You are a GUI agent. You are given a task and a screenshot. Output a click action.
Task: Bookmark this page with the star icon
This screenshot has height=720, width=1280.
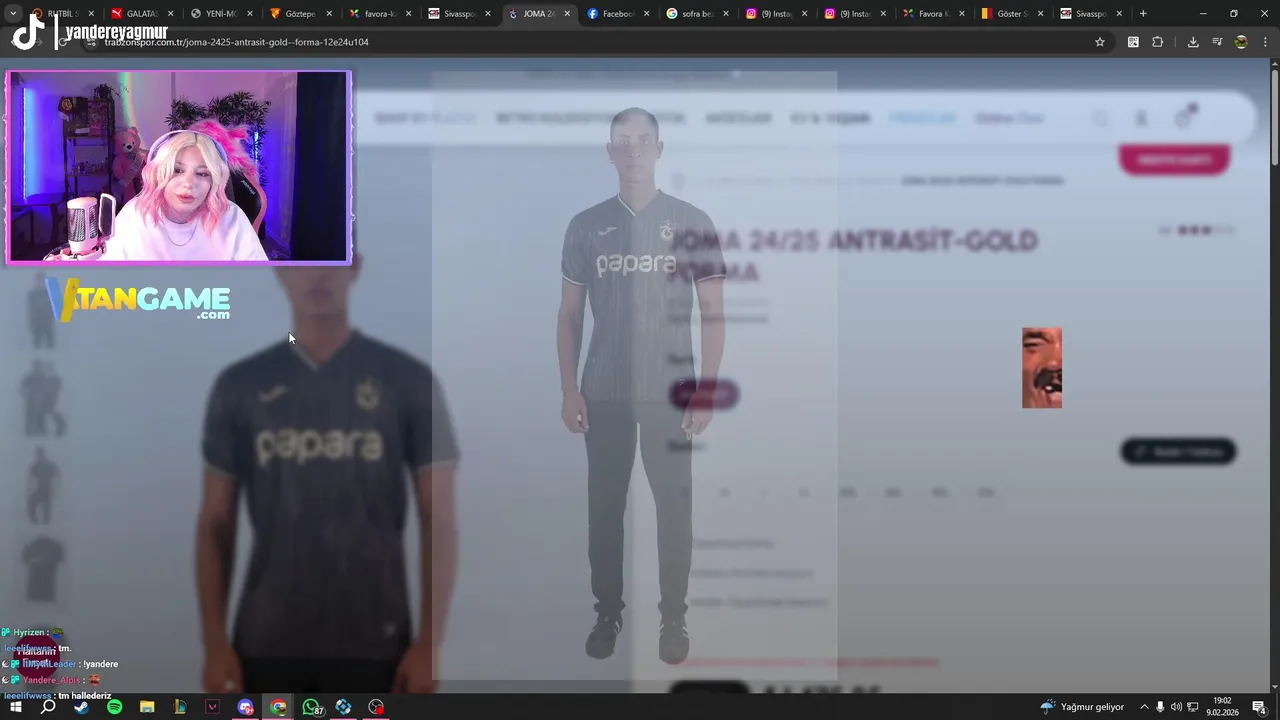[1100, 42]
